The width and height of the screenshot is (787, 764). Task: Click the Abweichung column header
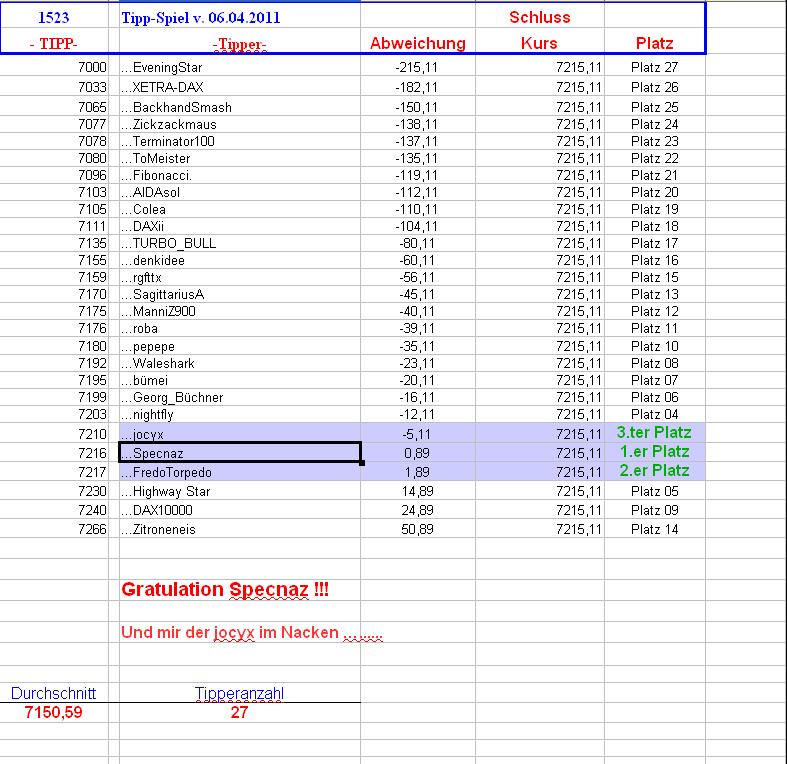click(x=418, y=43)
